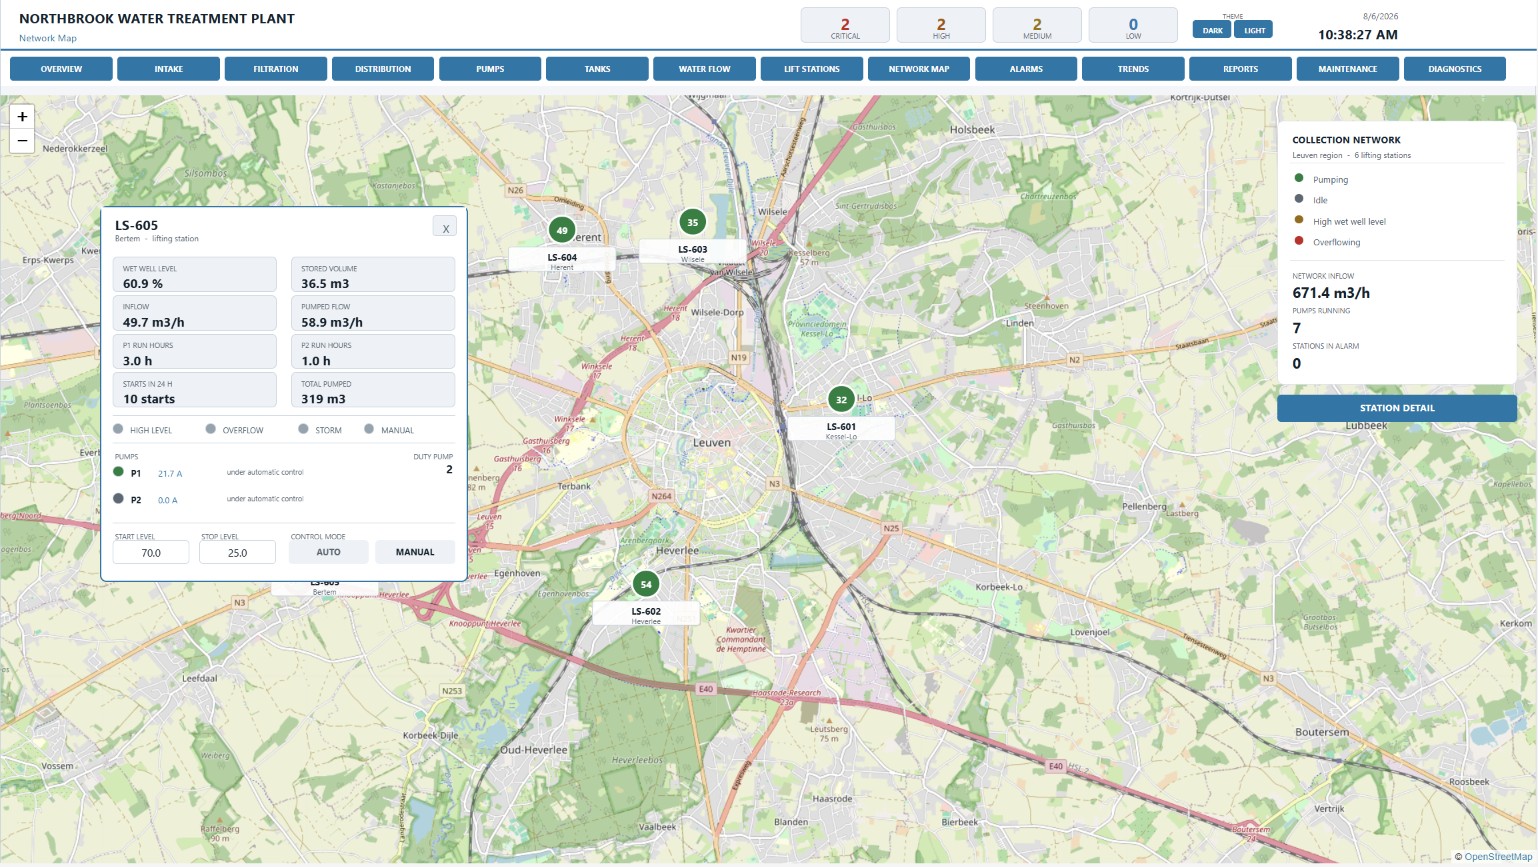This screenshot has width=1538, height=867.
Task: Zoom out on the map
Action: [22, 141]
